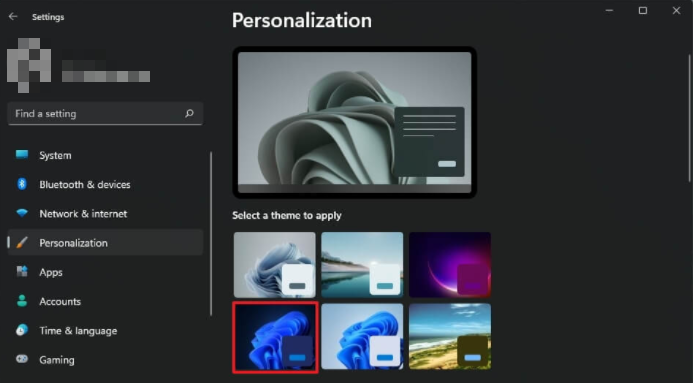This screenshot has height=383, width=693.
Task: Click the sidebar navigation scrollbar
Action: click(211, 233)
